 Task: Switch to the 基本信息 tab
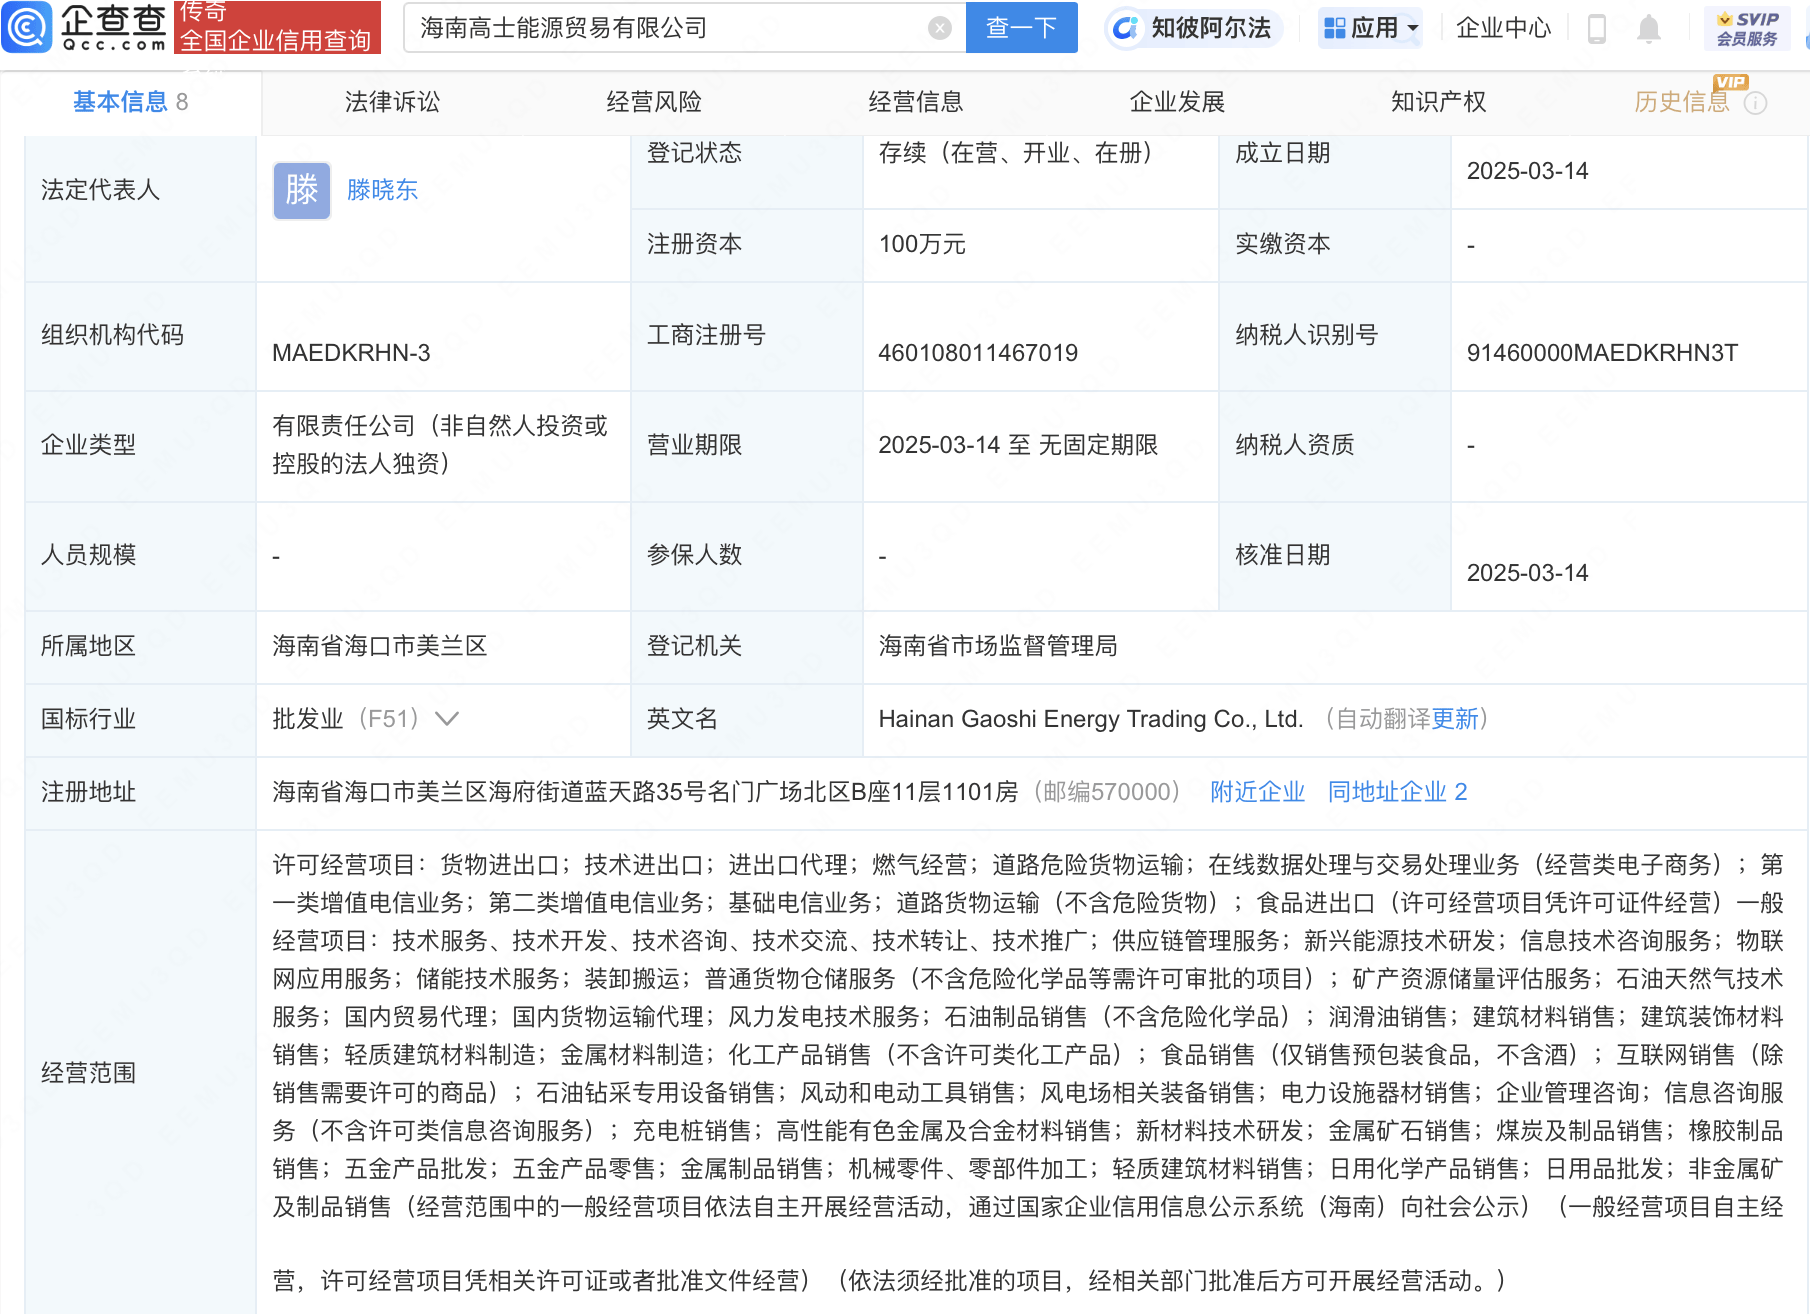pos(130,102)
